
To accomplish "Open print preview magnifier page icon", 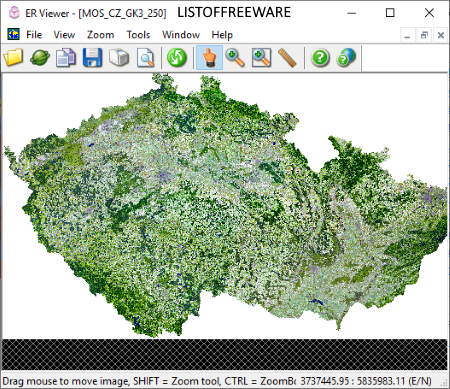I will click(146, 58).
